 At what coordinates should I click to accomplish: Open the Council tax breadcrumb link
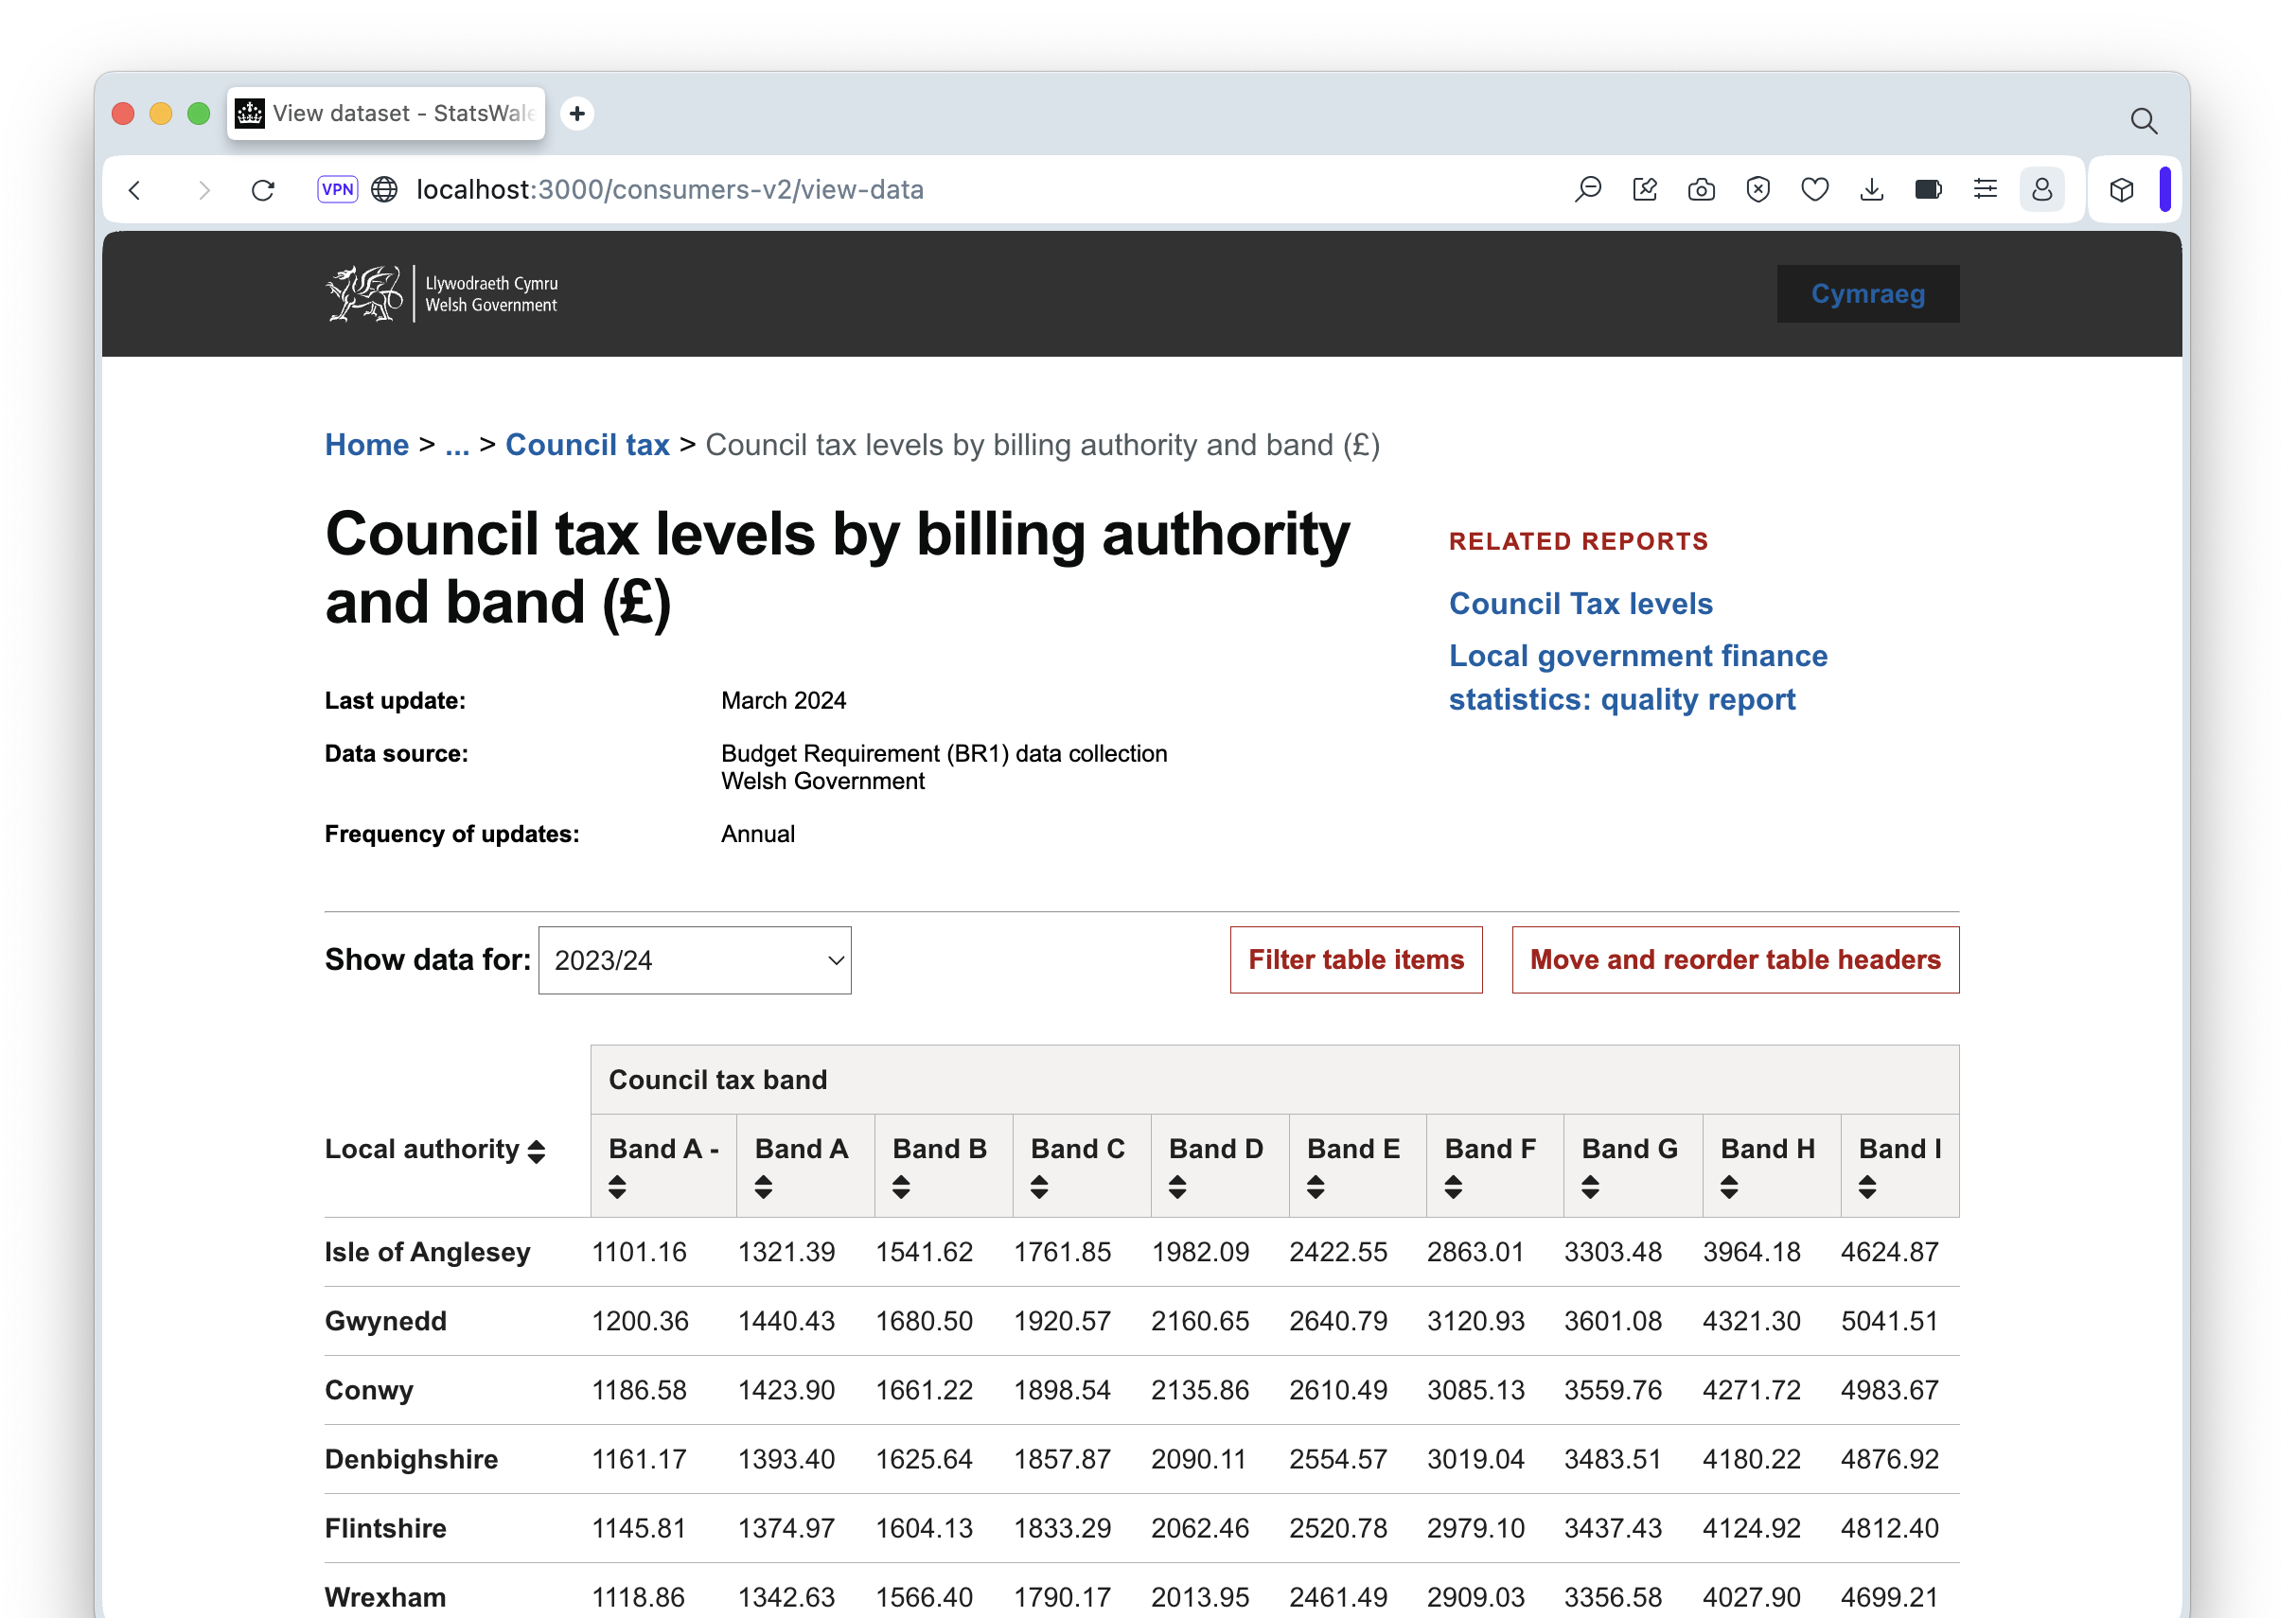(x=587, y=445)
